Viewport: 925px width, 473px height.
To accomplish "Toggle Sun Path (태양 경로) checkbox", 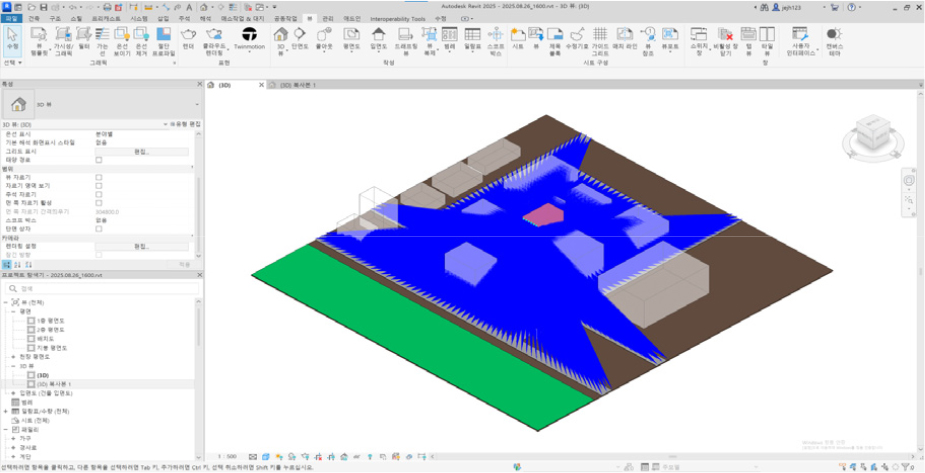I will [x=99, y=160].
